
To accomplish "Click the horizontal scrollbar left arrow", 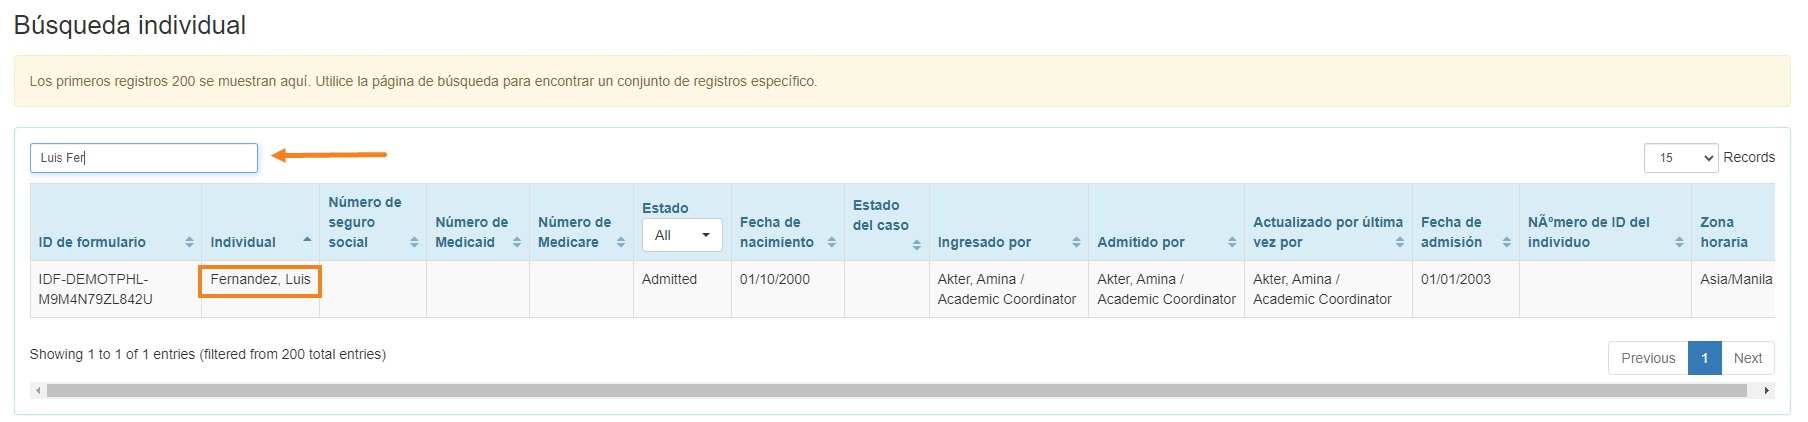I will [x=38, y=391].
